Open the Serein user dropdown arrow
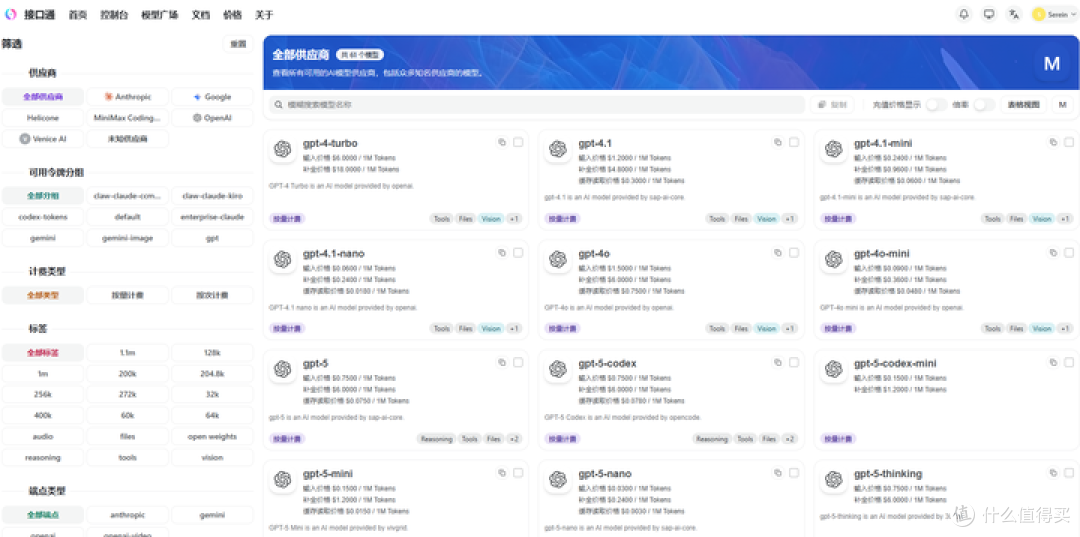This screenshot has height=537, width=1080. point(1073,14)
